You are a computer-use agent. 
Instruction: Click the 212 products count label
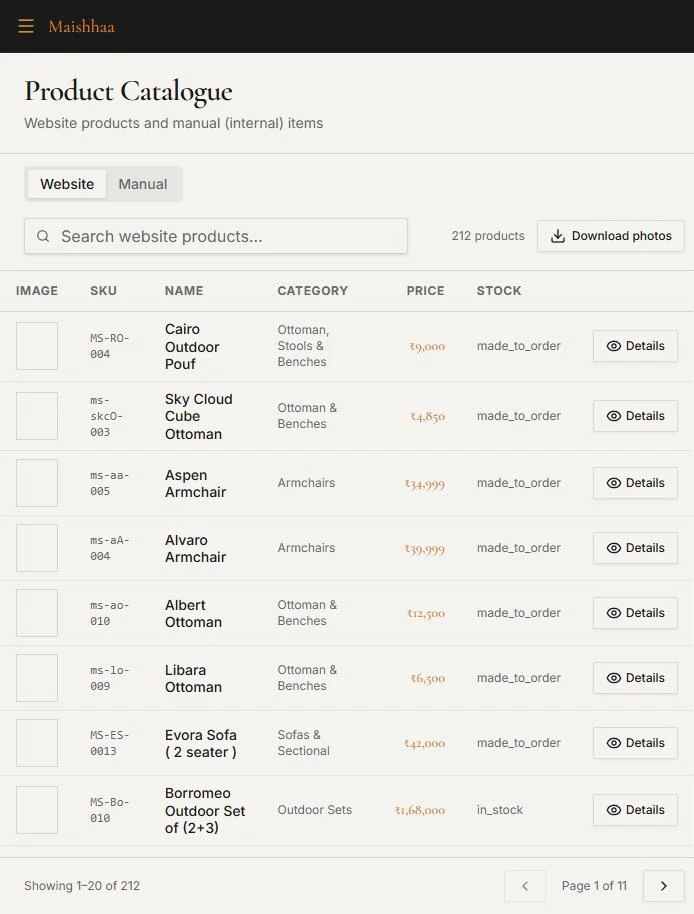[x=488, y=235]
